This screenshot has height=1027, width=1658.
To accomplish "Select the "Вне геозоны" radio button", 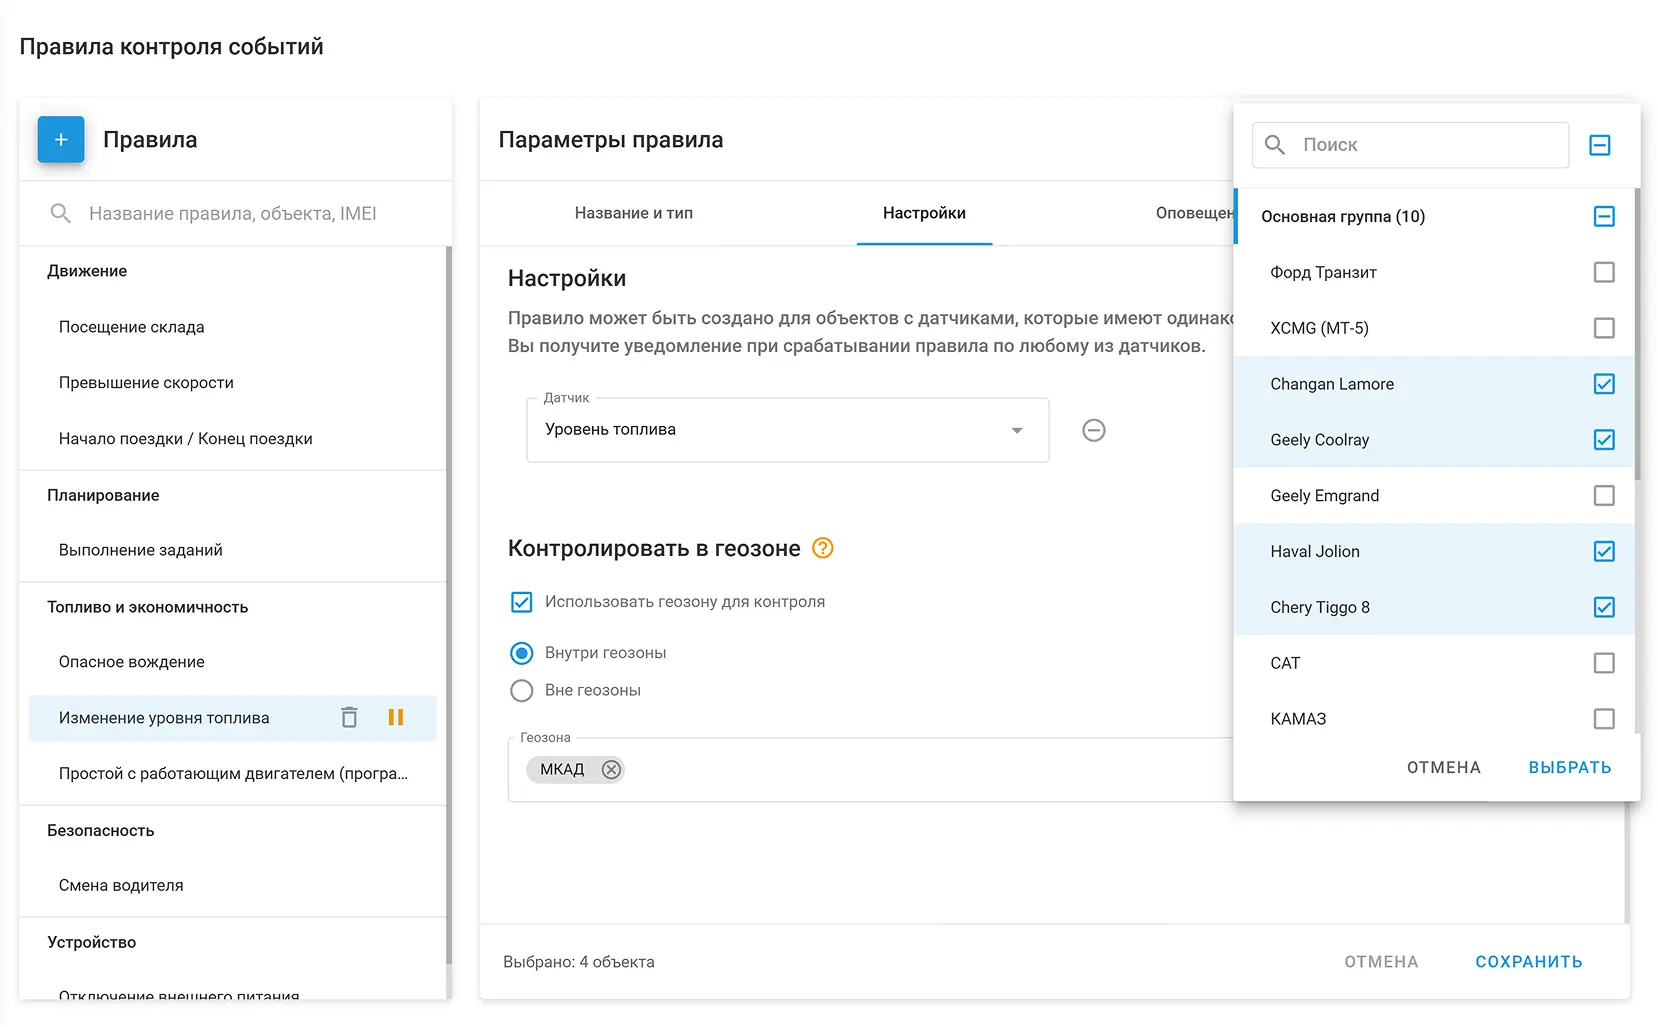I will 521,690.
